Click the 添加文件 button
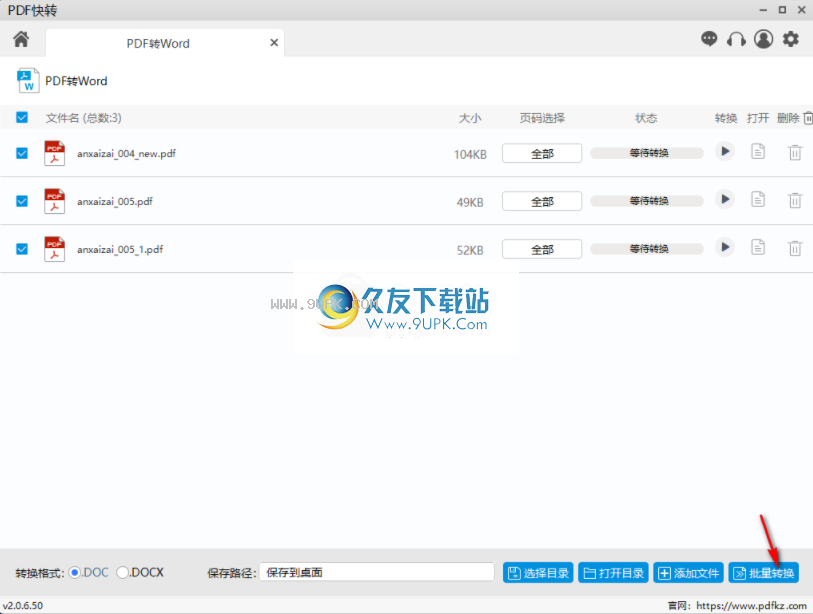813x614 pixels. (688, 573)
